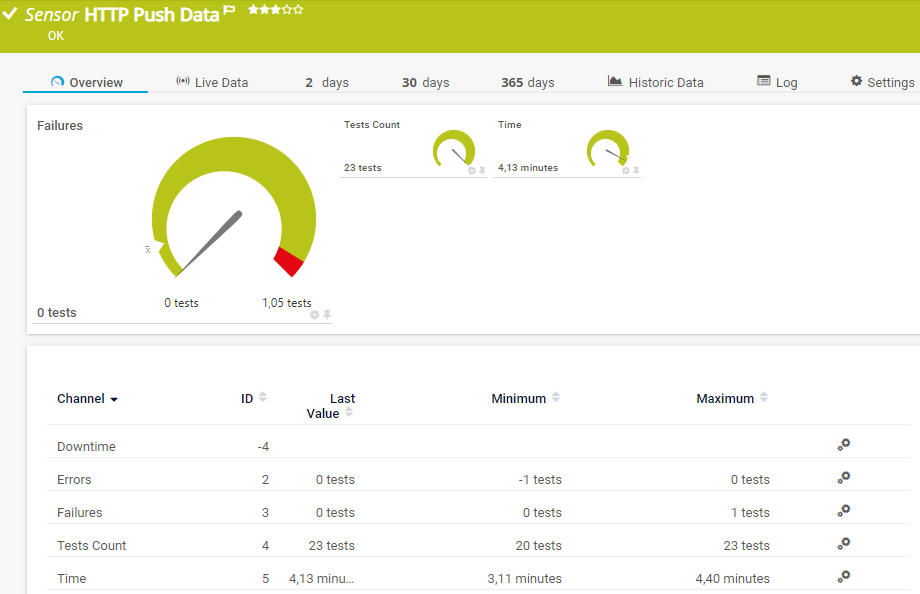Open channel settings for the Time row
Screen dimensions: 920x594
pyautogui.click(x=843, y=578)
